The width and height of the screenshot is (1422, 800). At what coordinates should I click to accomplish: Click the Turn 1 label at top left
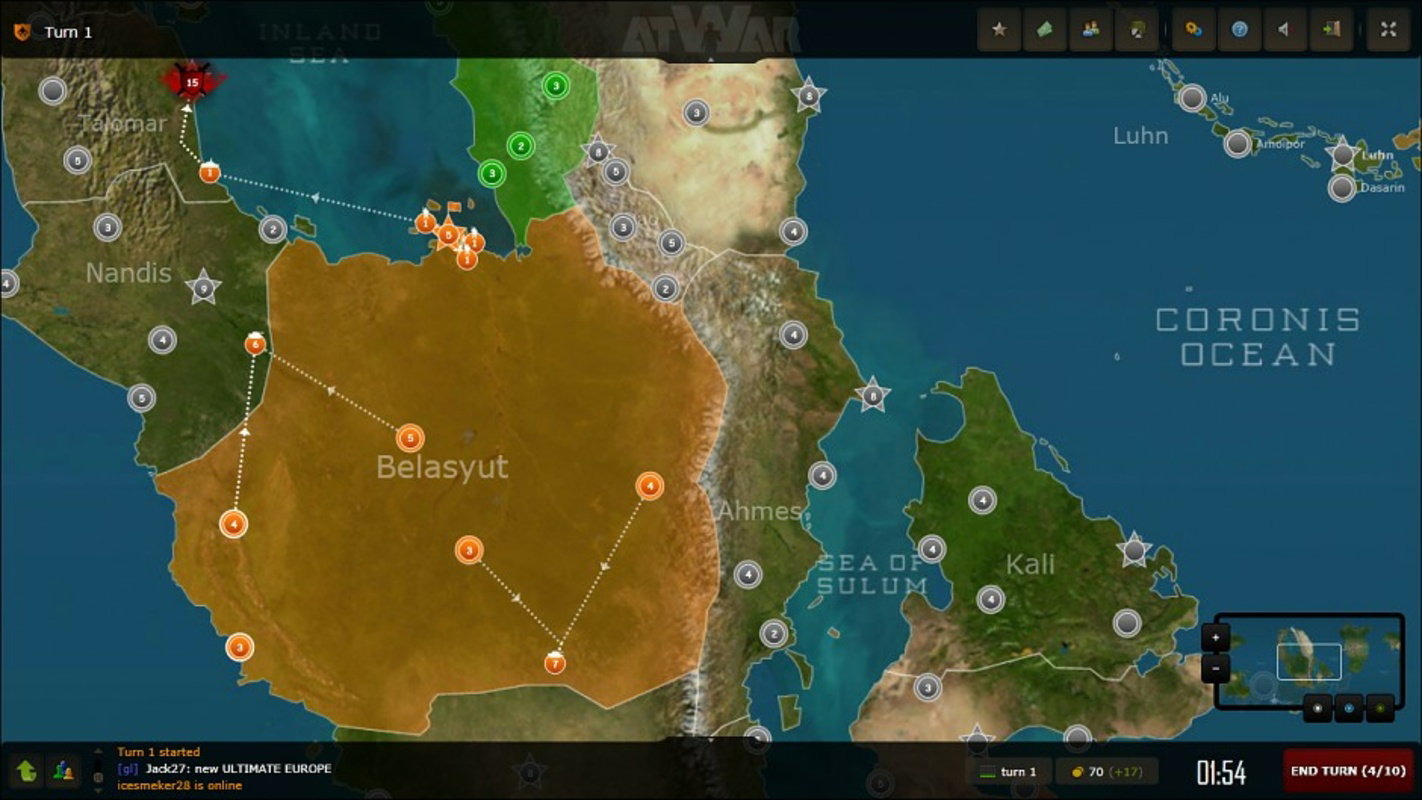pos(68,32)
